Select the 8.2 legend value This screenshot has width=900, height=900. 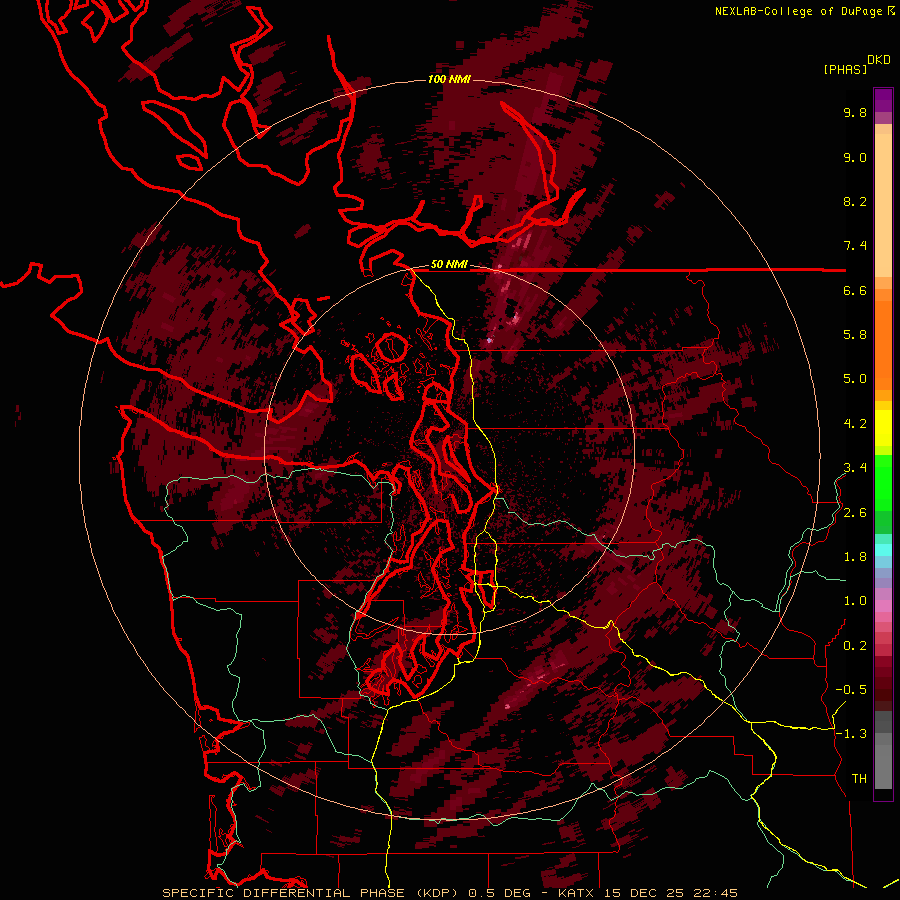pos(855,202)
